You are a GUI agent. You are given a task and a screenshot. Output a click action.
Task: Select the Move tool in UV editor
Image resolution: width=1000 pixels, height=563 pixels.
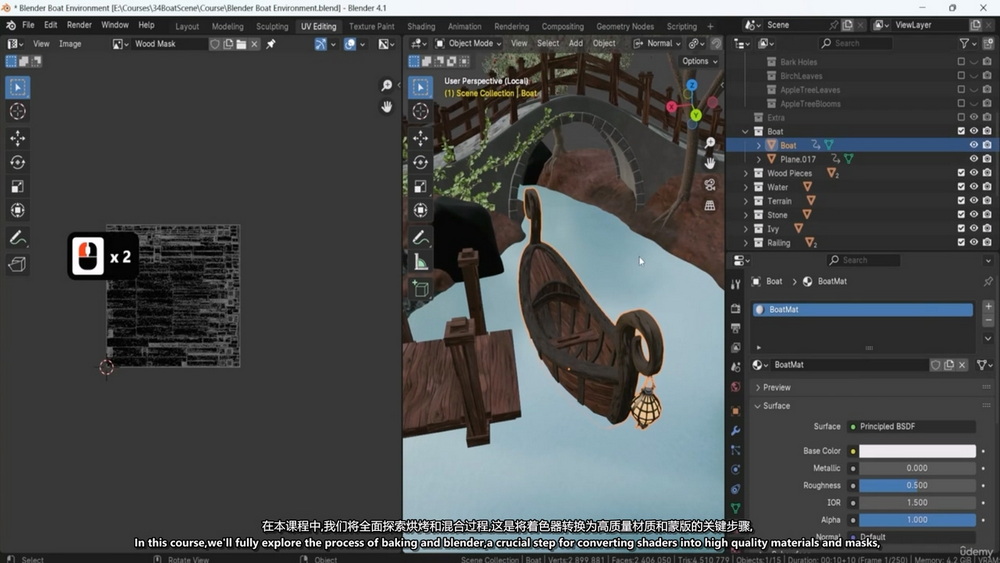coord(17,138)
